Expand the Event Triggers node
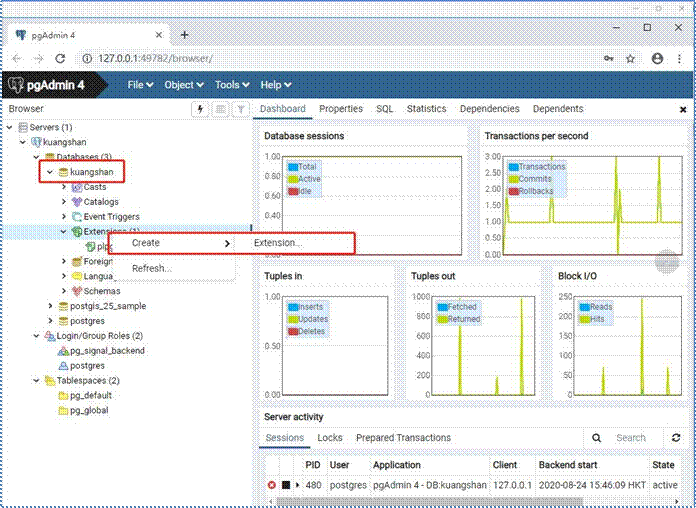 pyautogui.click(x=64, y=217)
